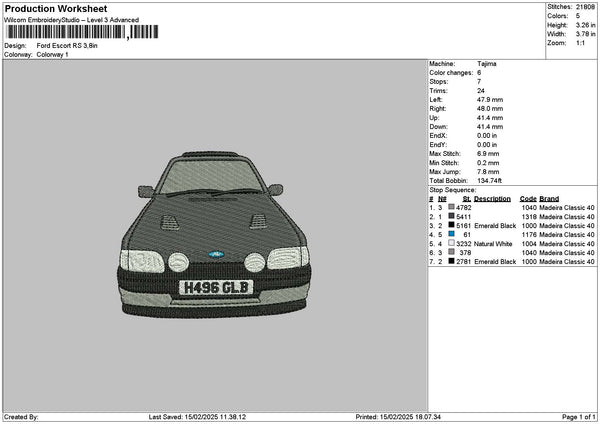Click the H496 GLB license plate

[x=216, y=288]
